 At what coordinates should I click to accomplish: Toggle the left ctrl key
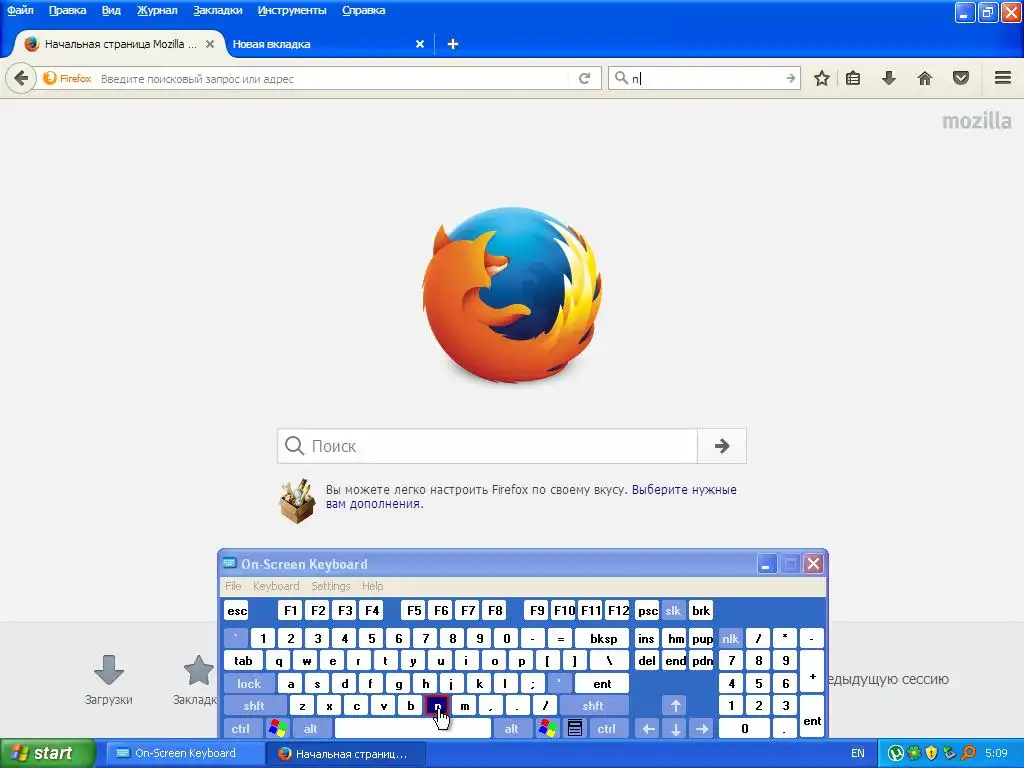tap(241, 728)
